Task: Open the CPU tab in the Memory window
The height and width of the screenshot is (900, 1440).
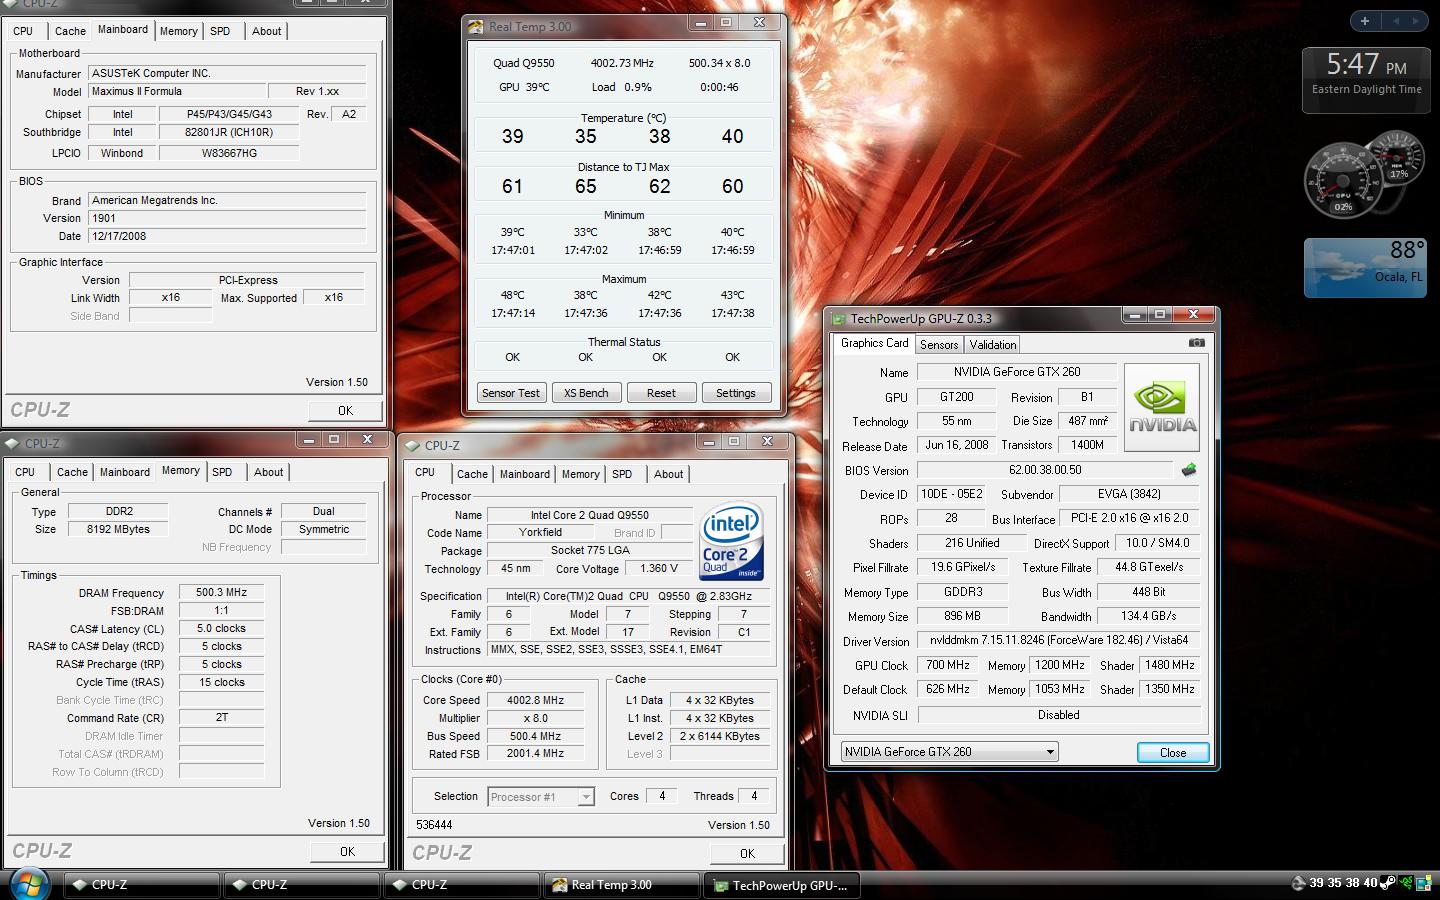Action: point(25,472)
